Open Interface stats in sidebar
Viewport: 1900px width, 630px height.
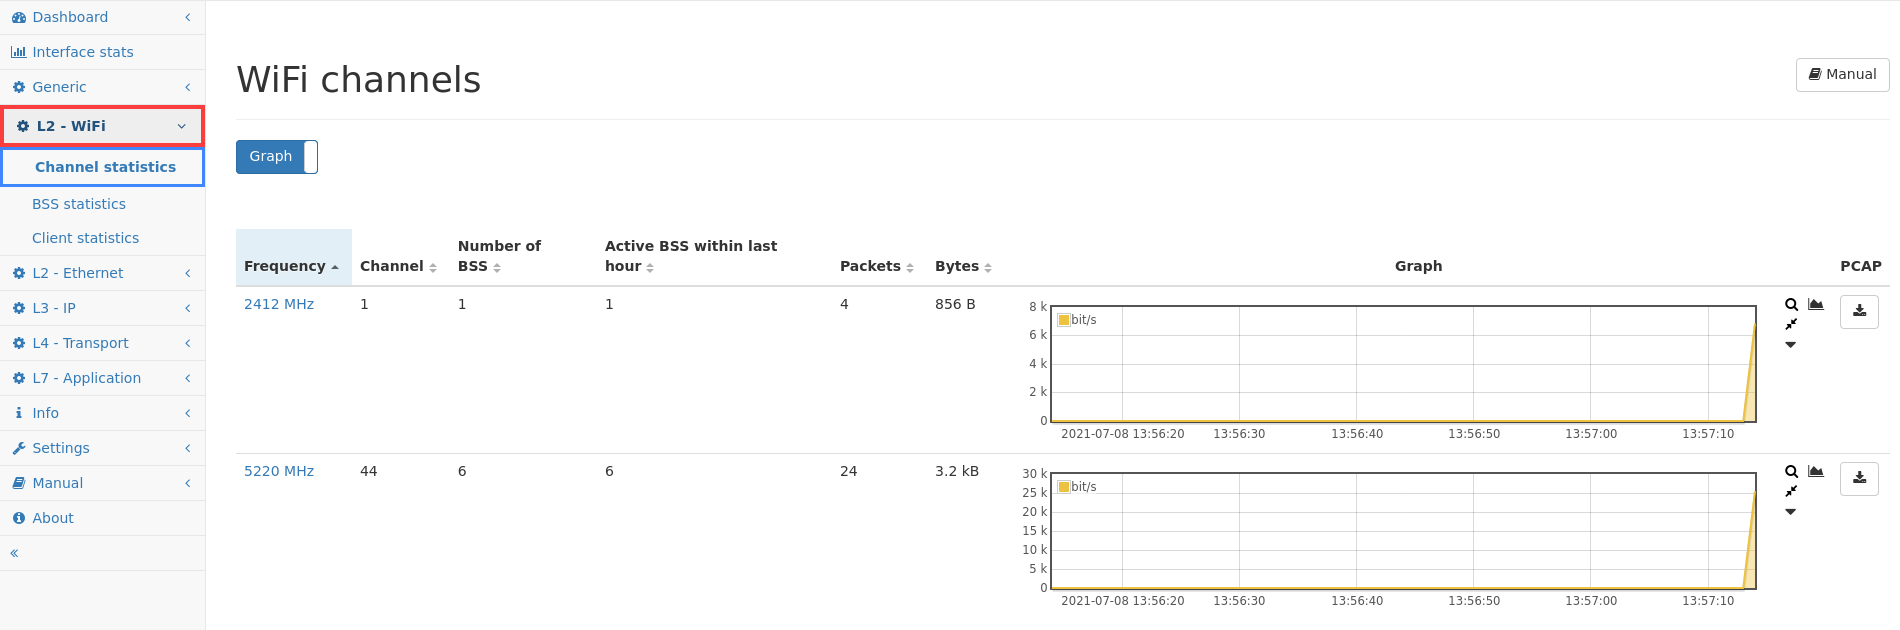83,52
